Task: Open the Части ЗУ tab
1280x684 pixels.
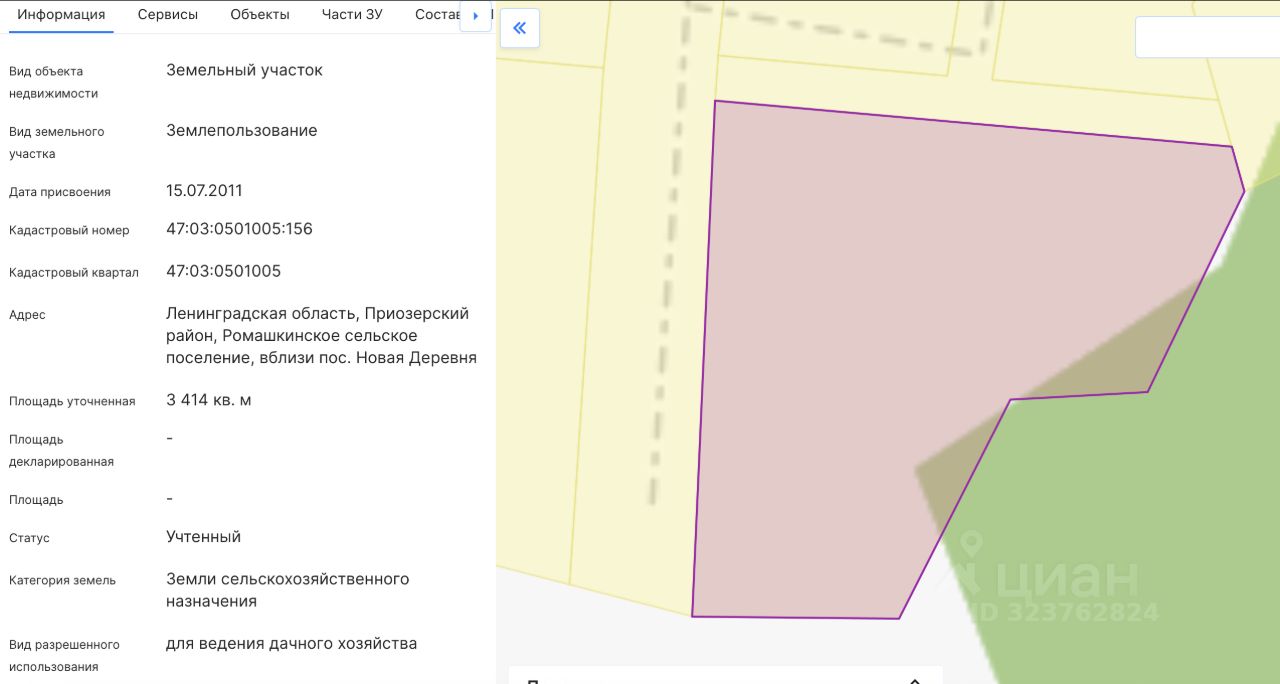Action: (352, 15)
